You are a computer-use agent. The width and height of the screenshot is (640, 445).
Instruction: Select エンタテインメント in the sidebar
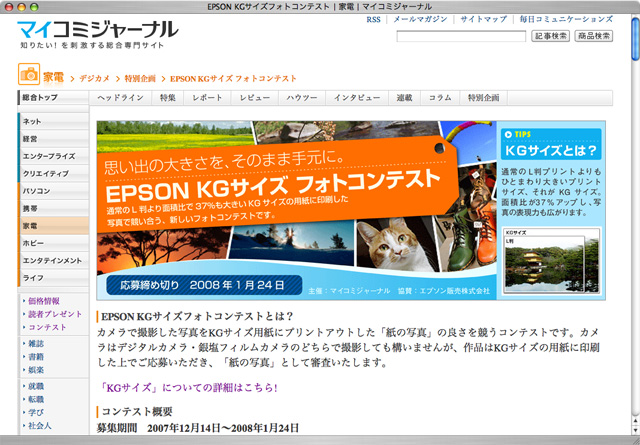pos(53,260)
